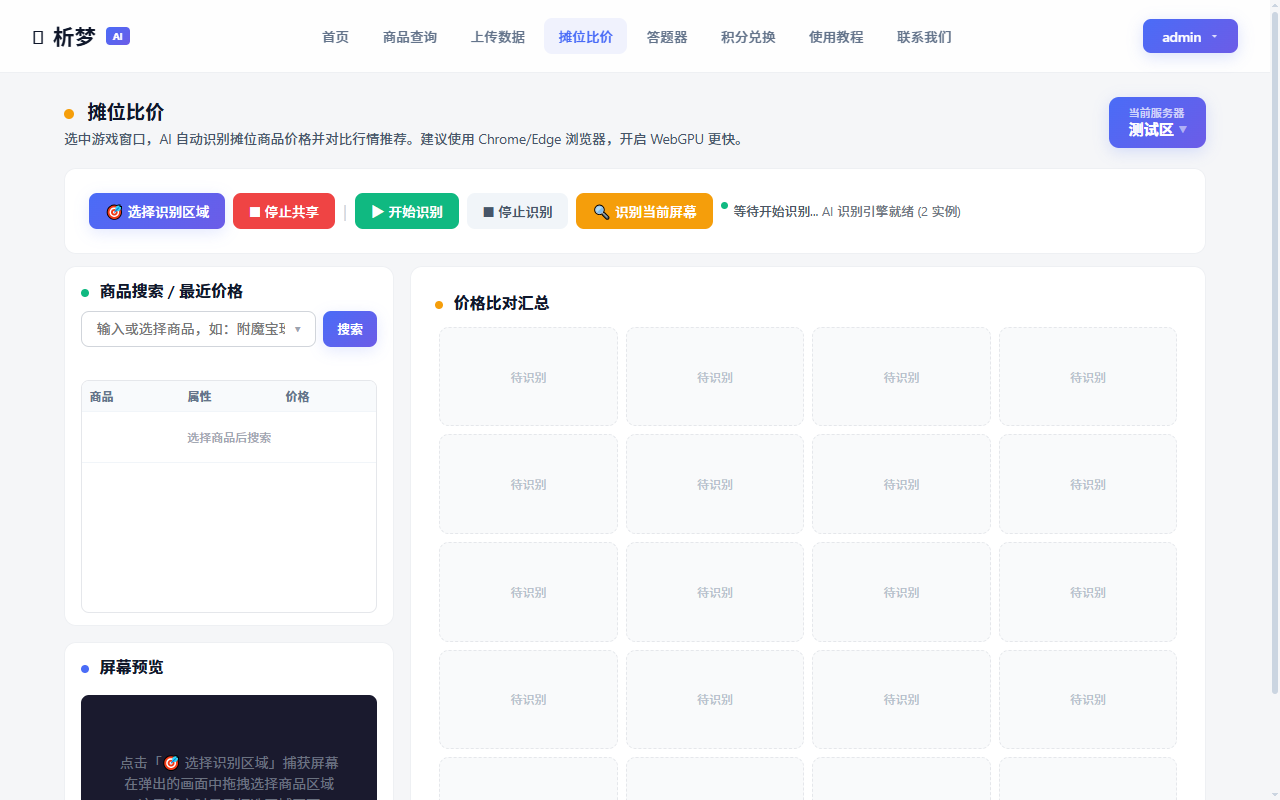The height and width of the screenshot is (800, 1280).
Task: Click the 选择识别区域 target button
Action: (157, 211)
